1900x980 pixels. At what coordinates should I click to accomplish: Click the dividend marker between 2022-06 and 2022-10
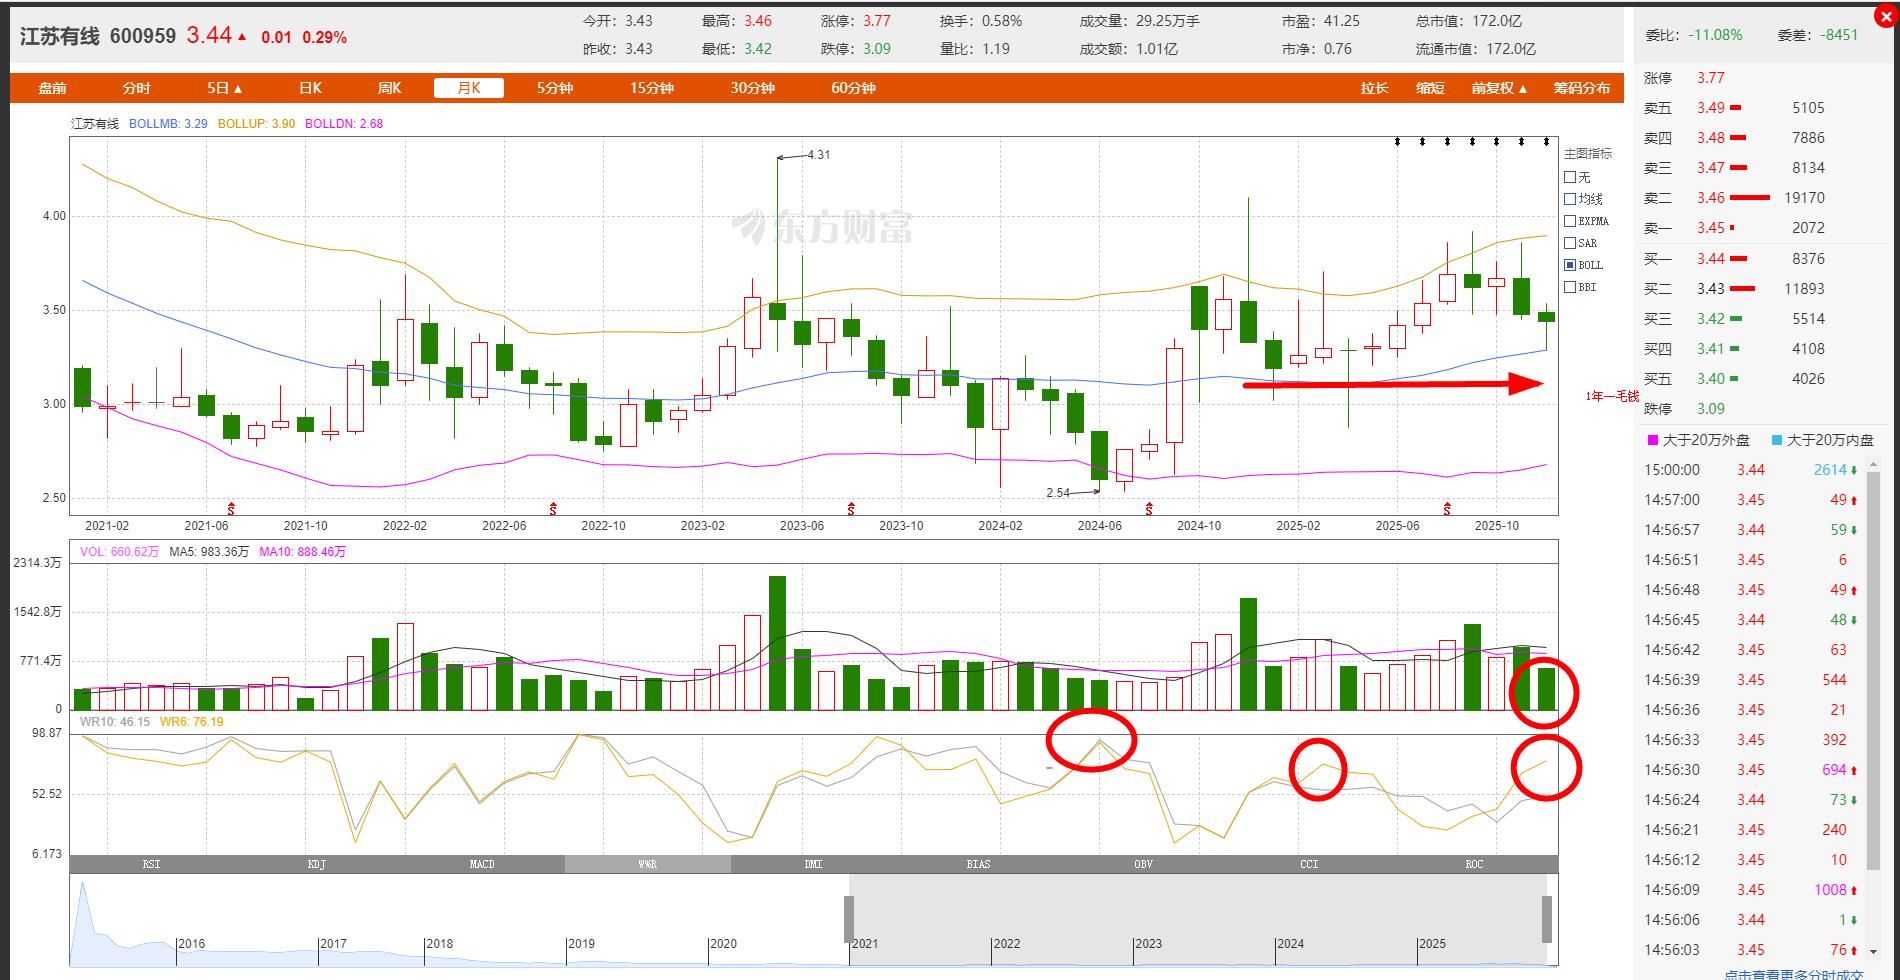(x=554, y=509)
